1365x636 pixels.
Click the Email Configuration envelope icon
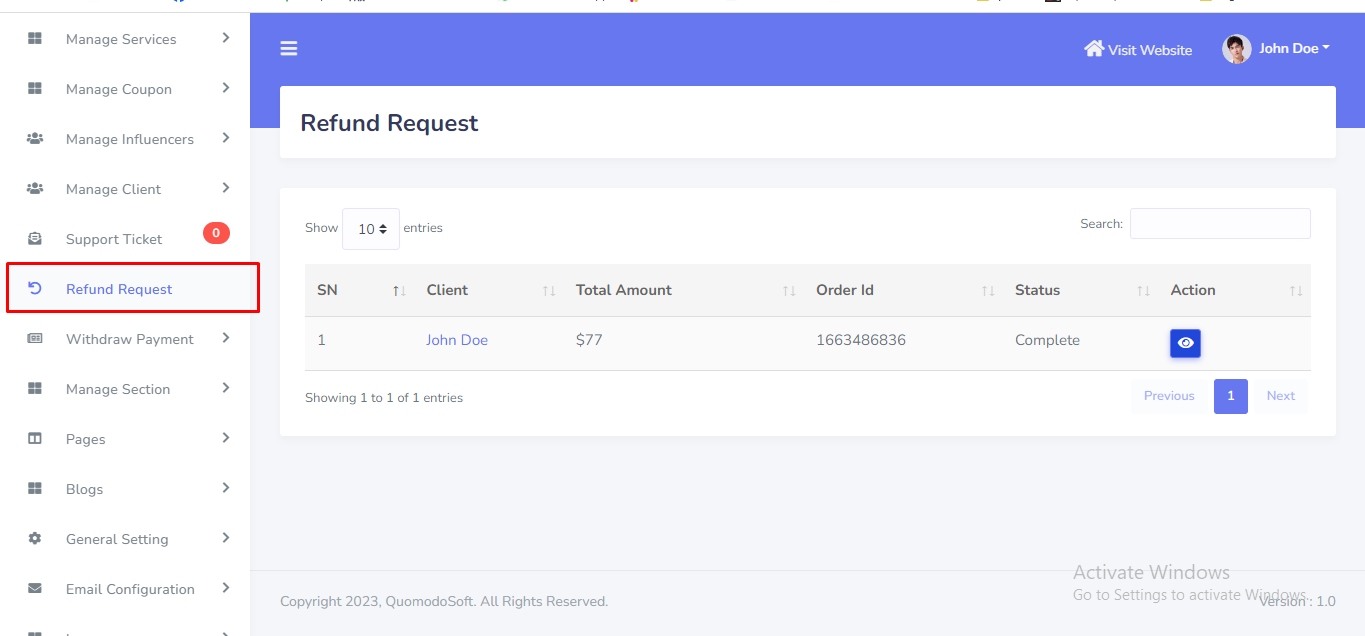tap(35, 589)
